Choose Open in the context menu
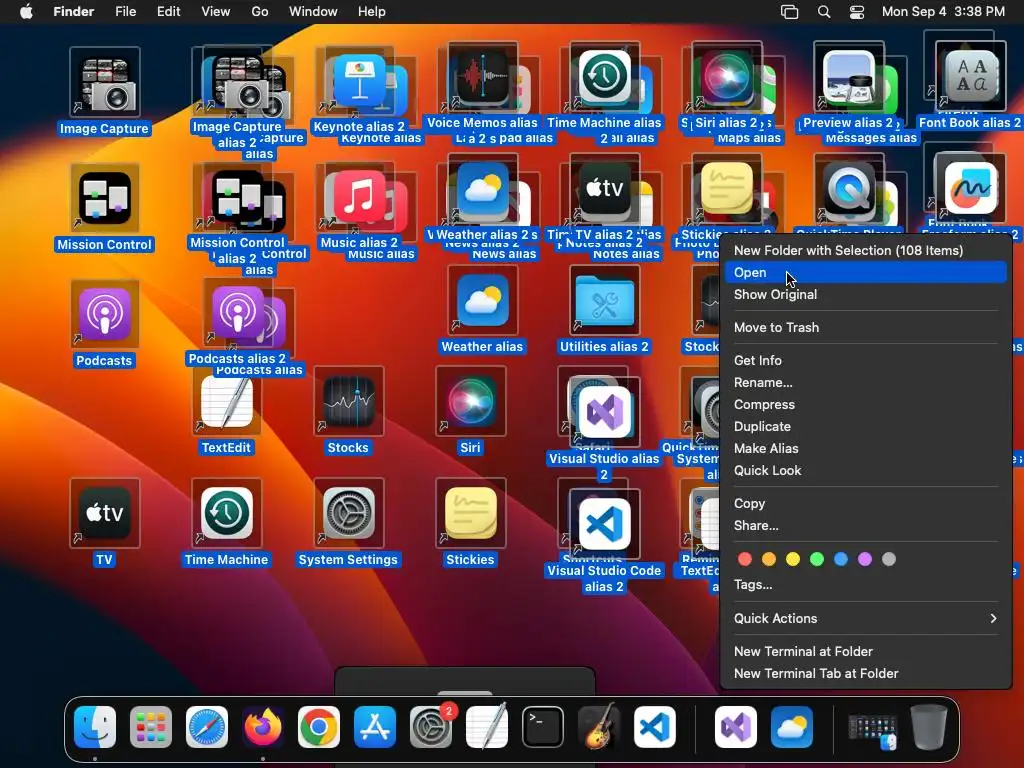 click(865, 272)
